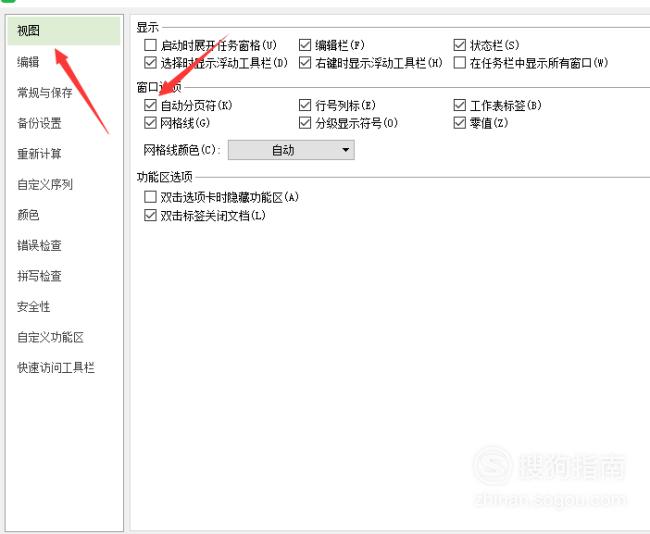Toggle the 工作表标签(B) checkbox
Viewport: 650px width, 534px height.
(x=459, y=105)
